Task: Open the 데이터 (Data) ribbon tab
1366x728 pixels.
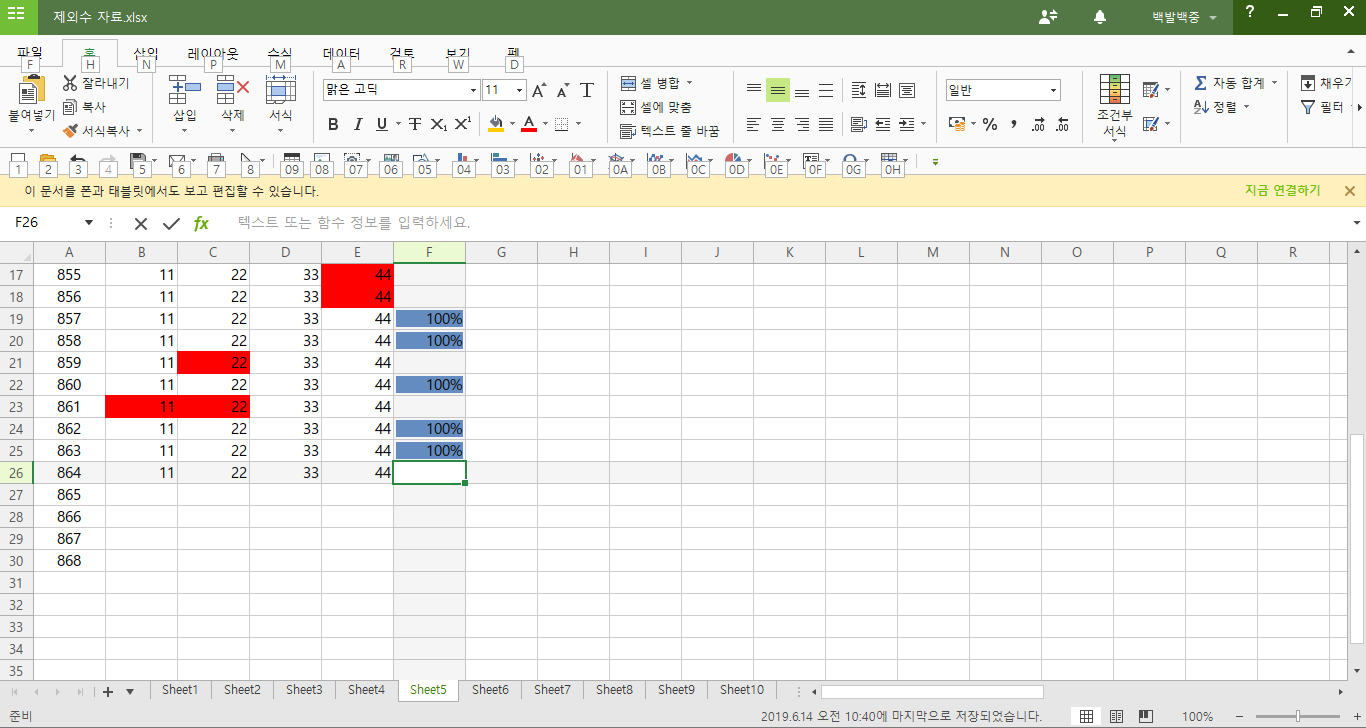Action: click(341, 54)
